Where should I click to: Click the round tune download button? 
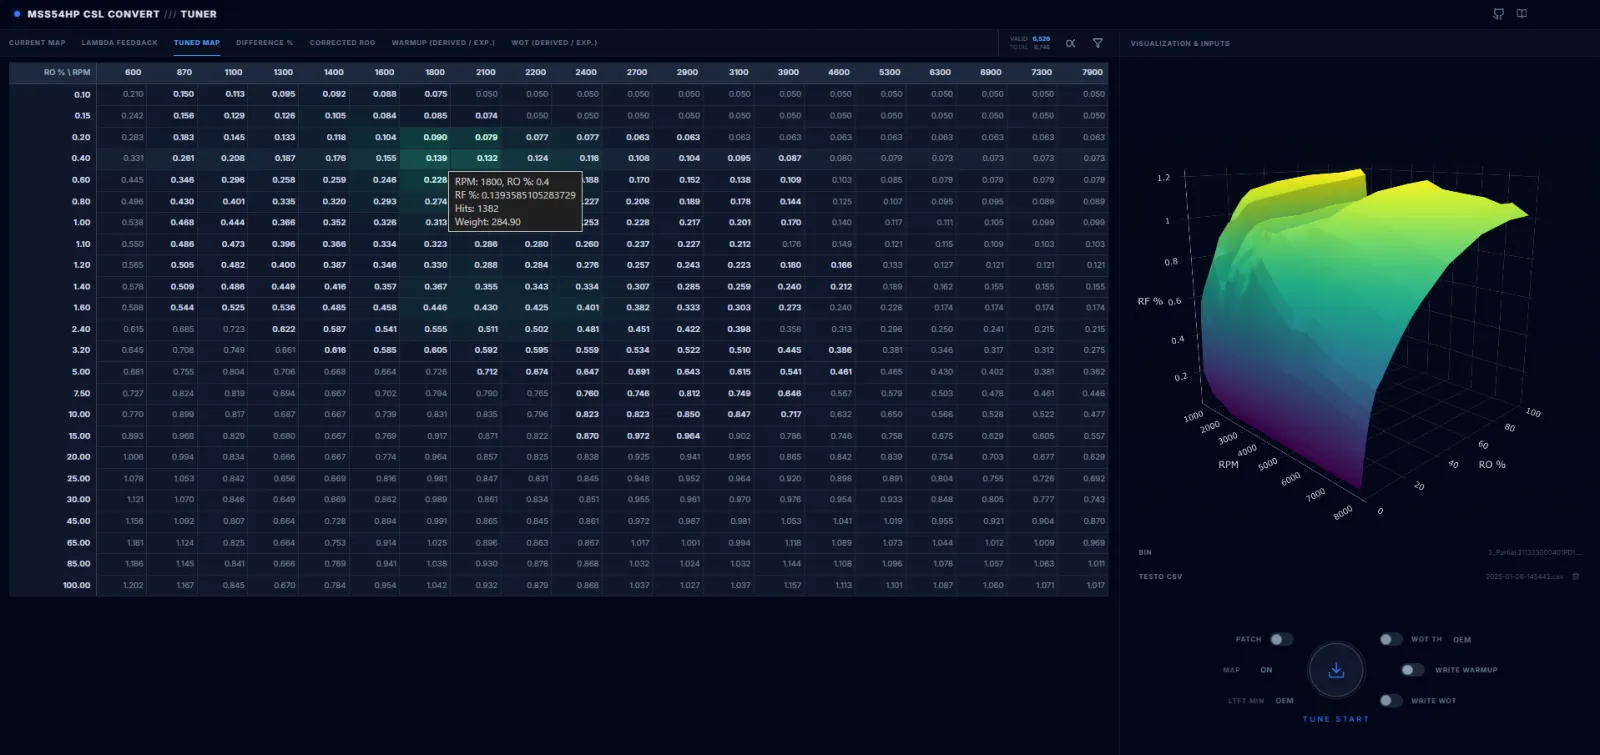click(1336, 670)
